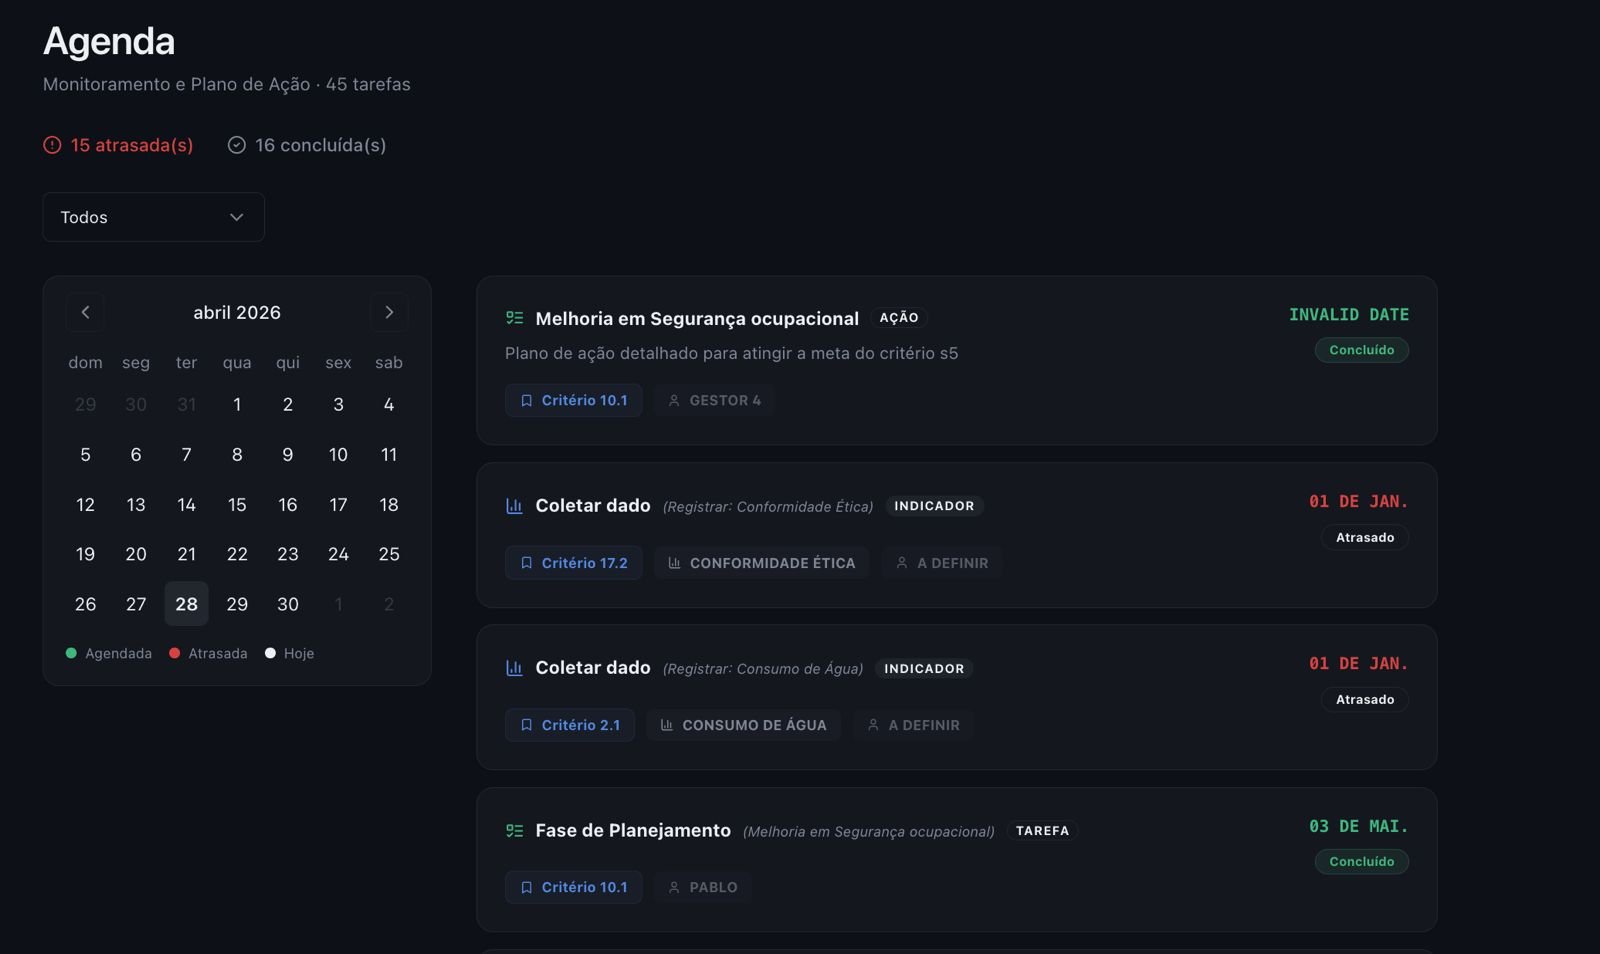The height and width of the screenshot is (954, 1600).
Task: Click chart icon beside Consumo de Água Coletar dado
Action: pos(514,668)
